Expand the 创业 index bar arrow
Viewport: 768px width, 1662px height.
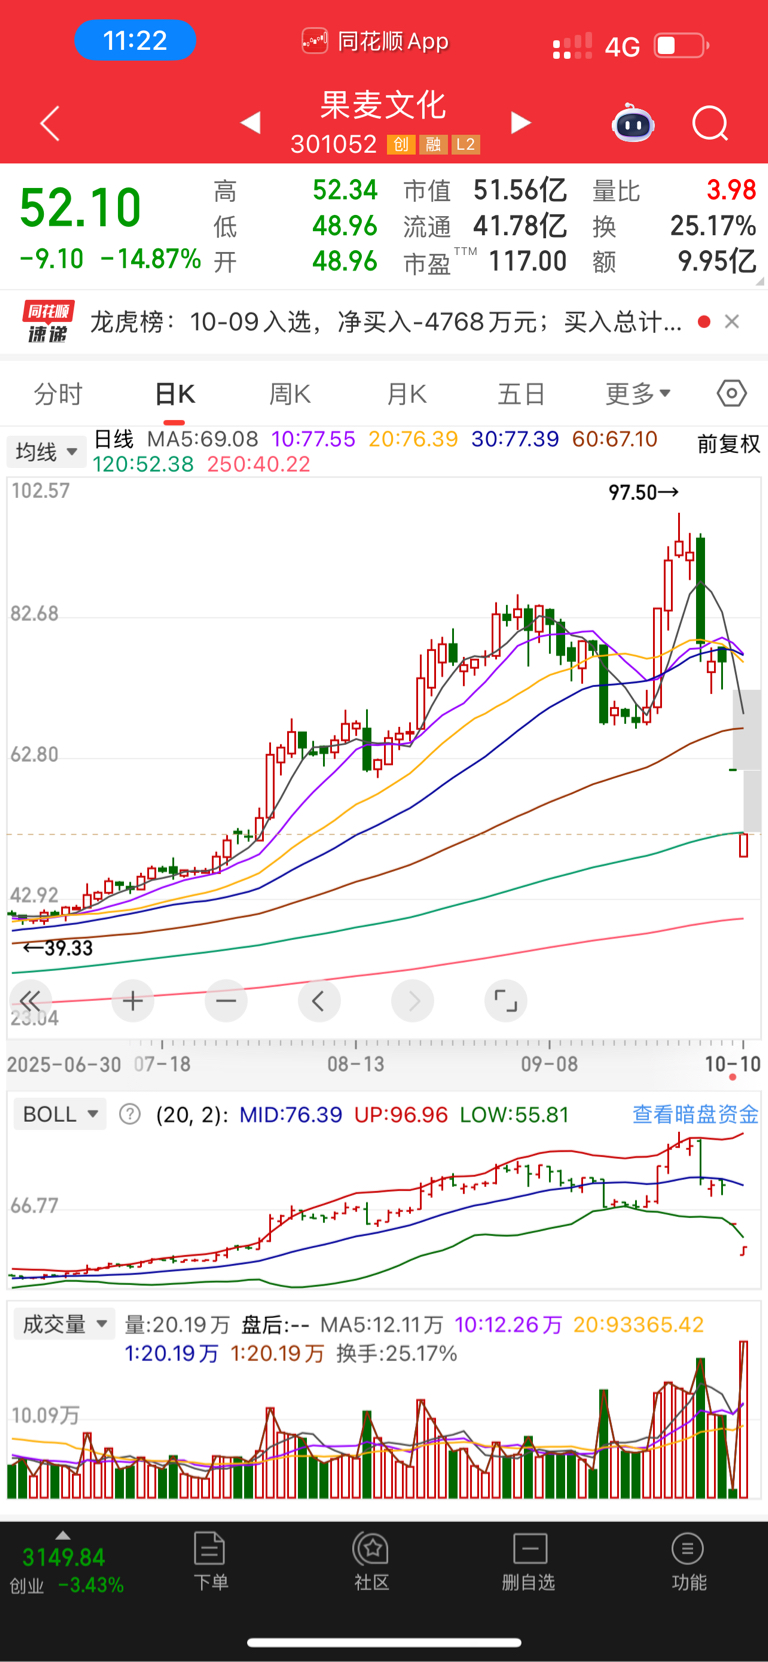(63, 1535)
